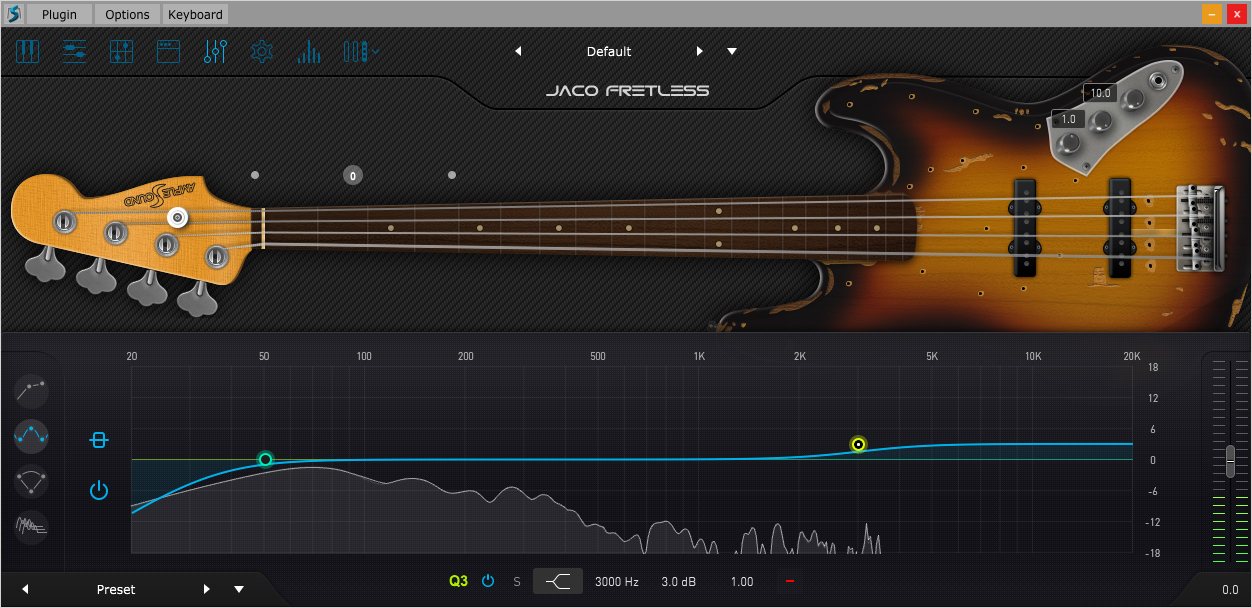This screenshot has width=1252, height=608.
Task: Open the horizontal sliders panel icon
Action: click(74, 51)
